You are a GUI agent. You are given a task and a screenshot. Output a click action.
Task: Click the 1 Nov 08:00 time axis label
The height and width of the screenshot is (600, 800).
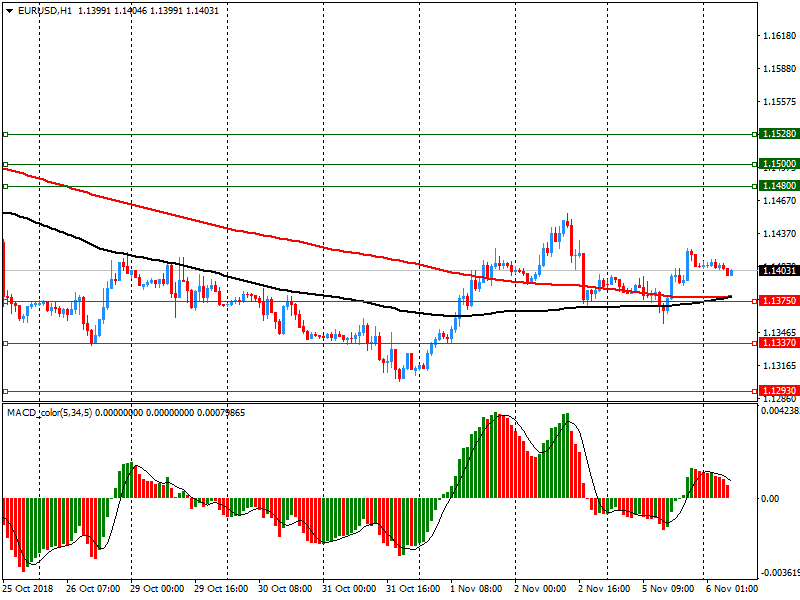pyautogui.click(x=476, y=589)
